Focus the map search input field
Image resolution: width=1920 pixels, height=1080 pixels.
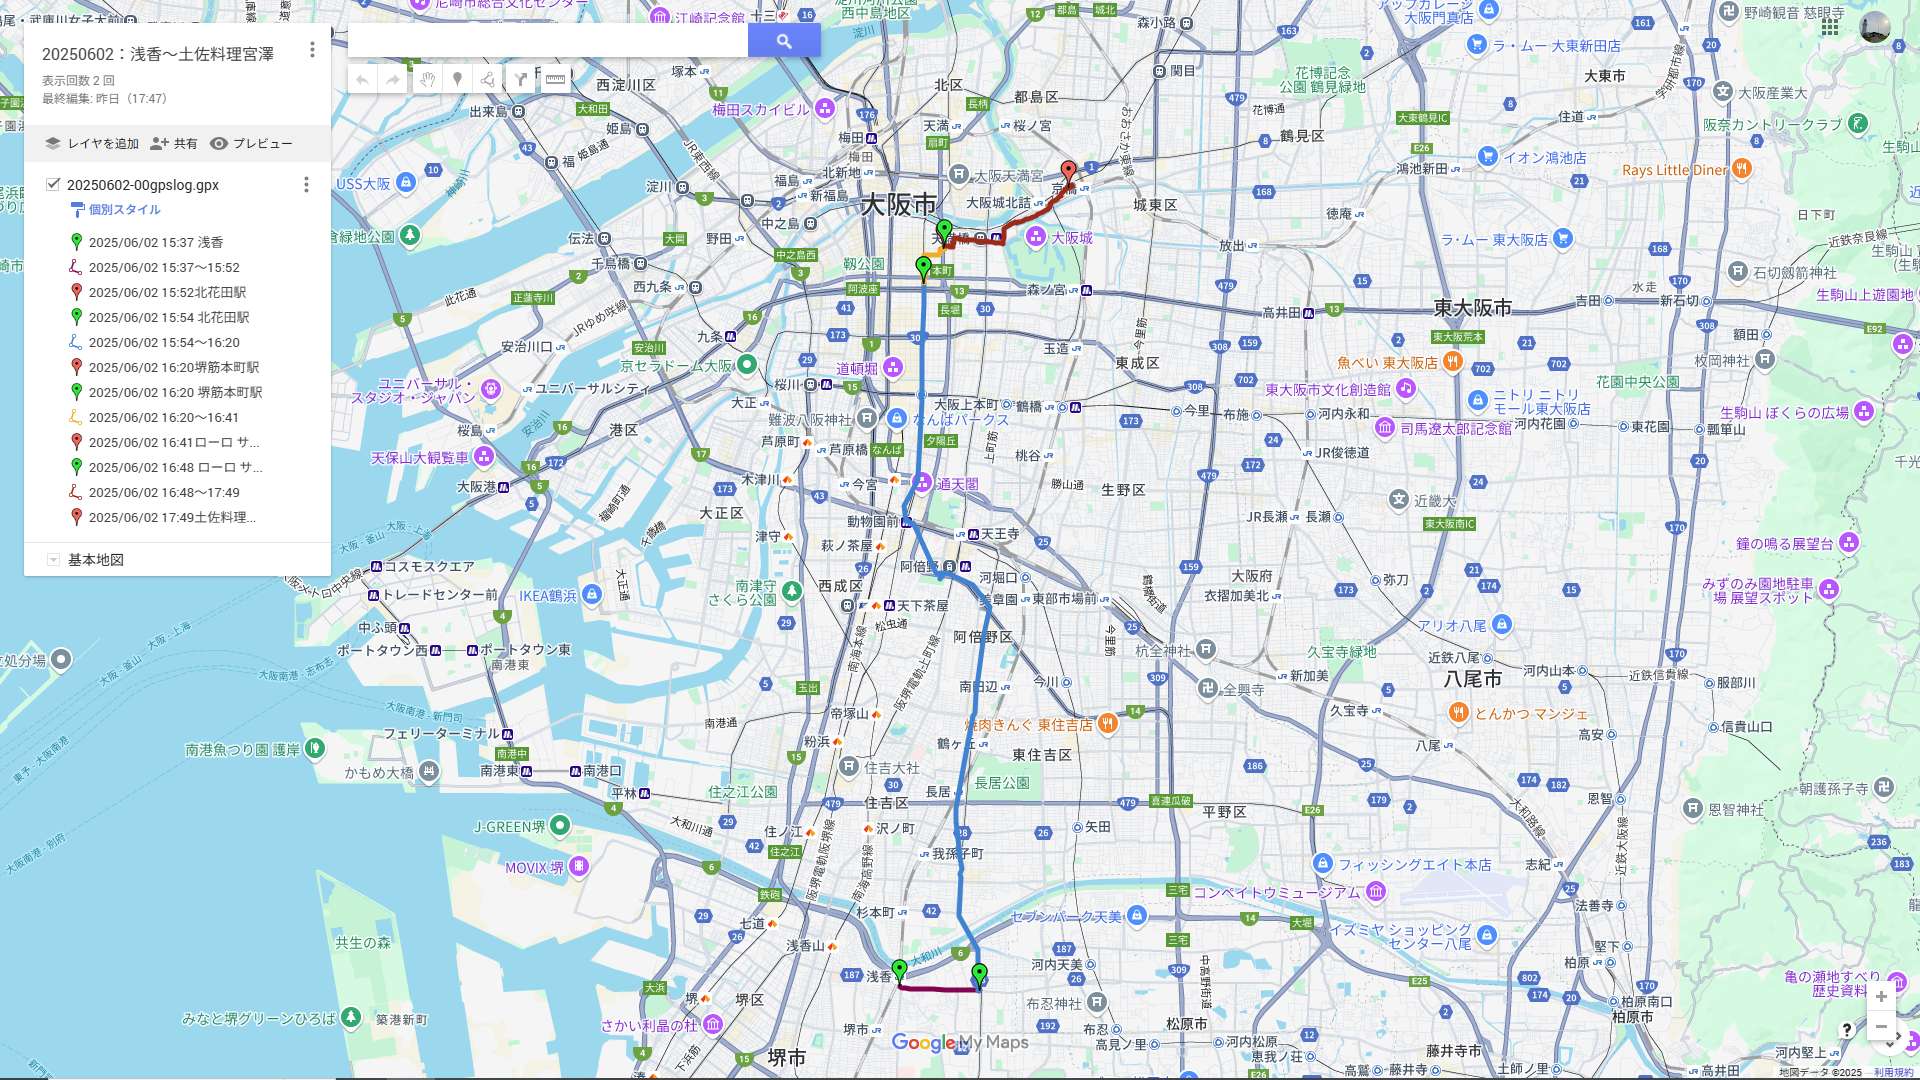(x=548, y=41)
